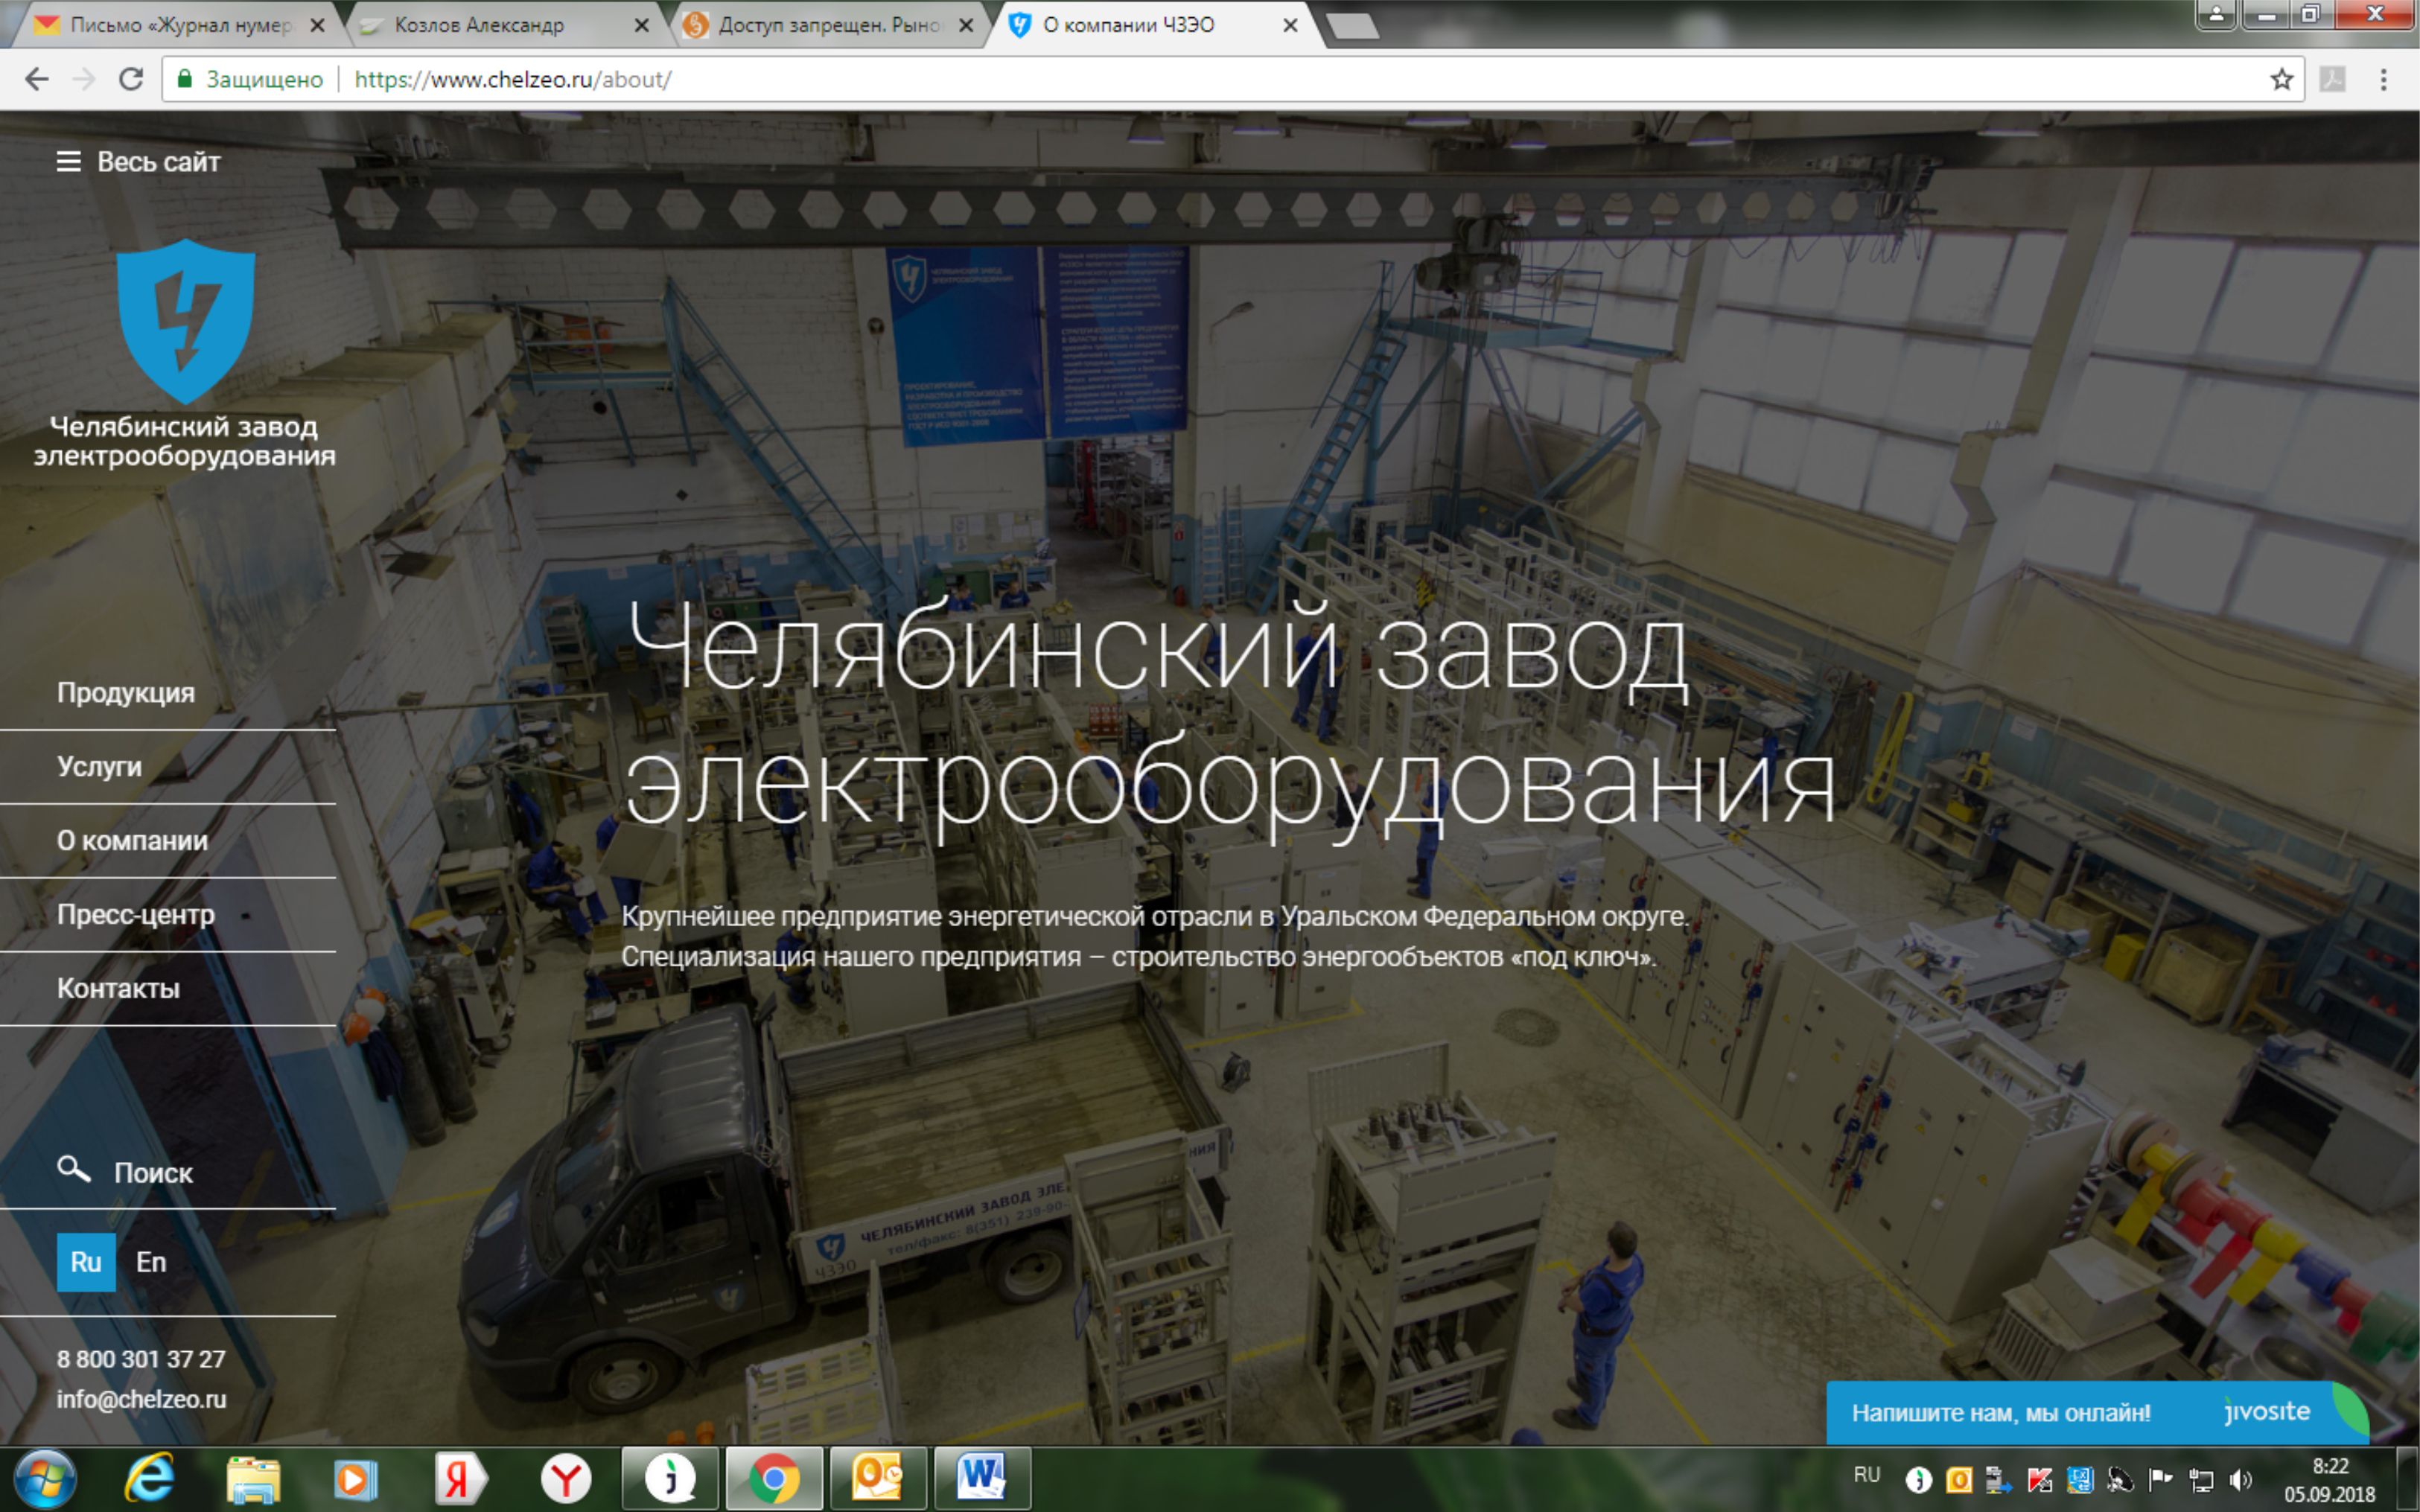
Task: Launch Internet Explorer from the taskbar
Action: (x=150, y=1478)
